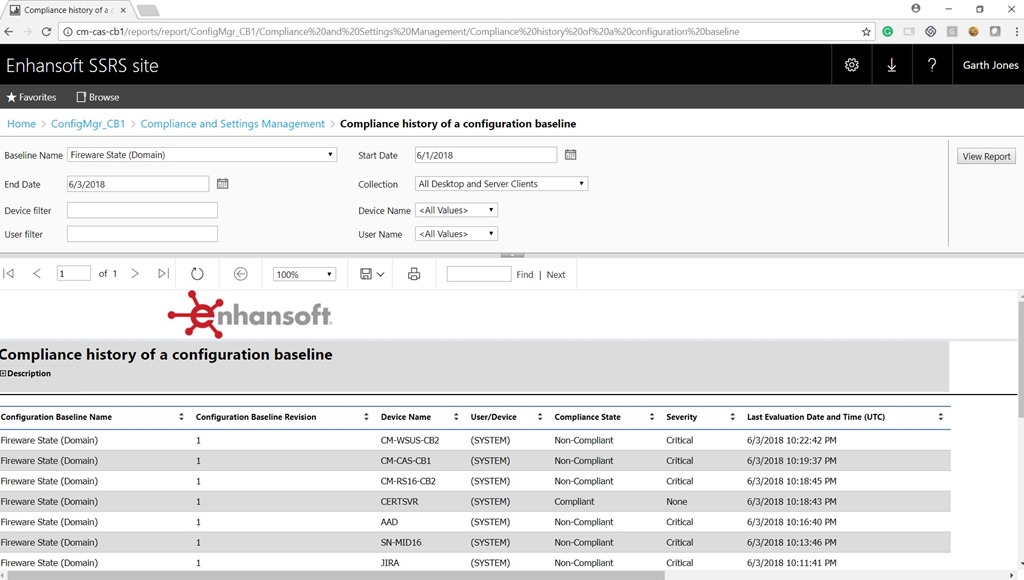Jump to the last report page
1024x580 pixels.
(163, 274)
